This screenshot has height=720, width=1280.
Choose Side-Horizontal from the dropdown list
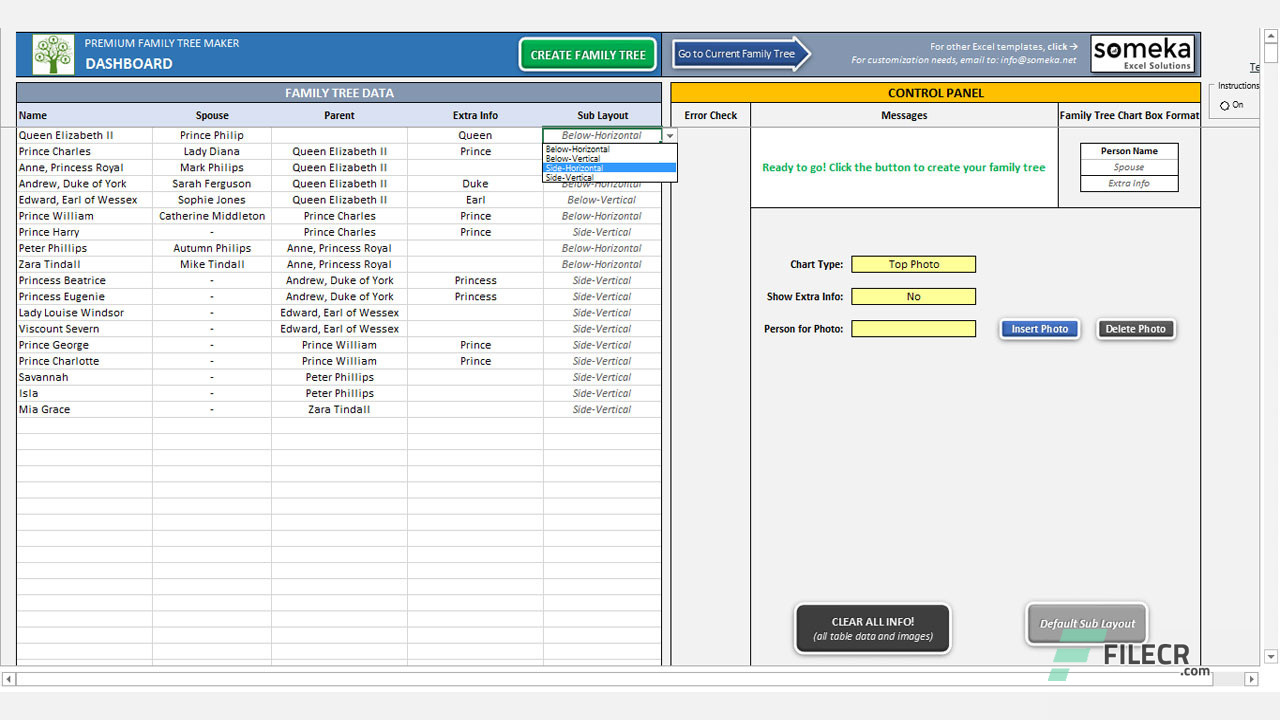tap(610, 168)
